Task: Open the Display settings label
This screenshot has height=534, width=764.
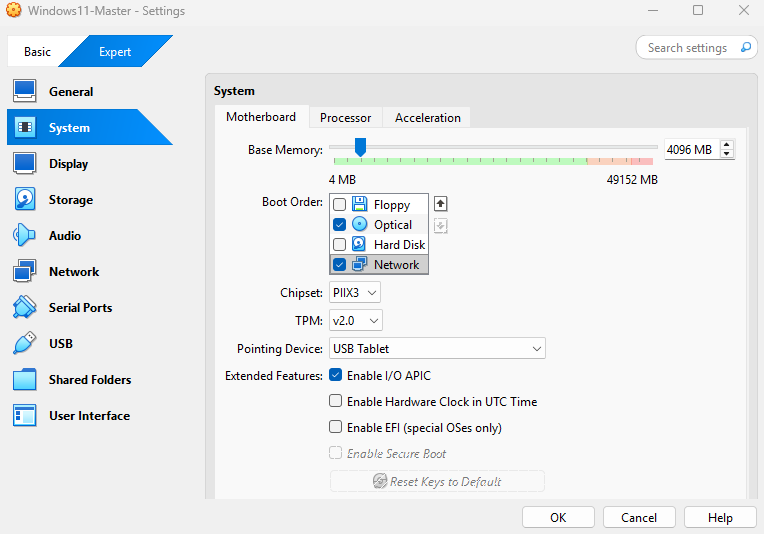Action: tap(68, 164)
